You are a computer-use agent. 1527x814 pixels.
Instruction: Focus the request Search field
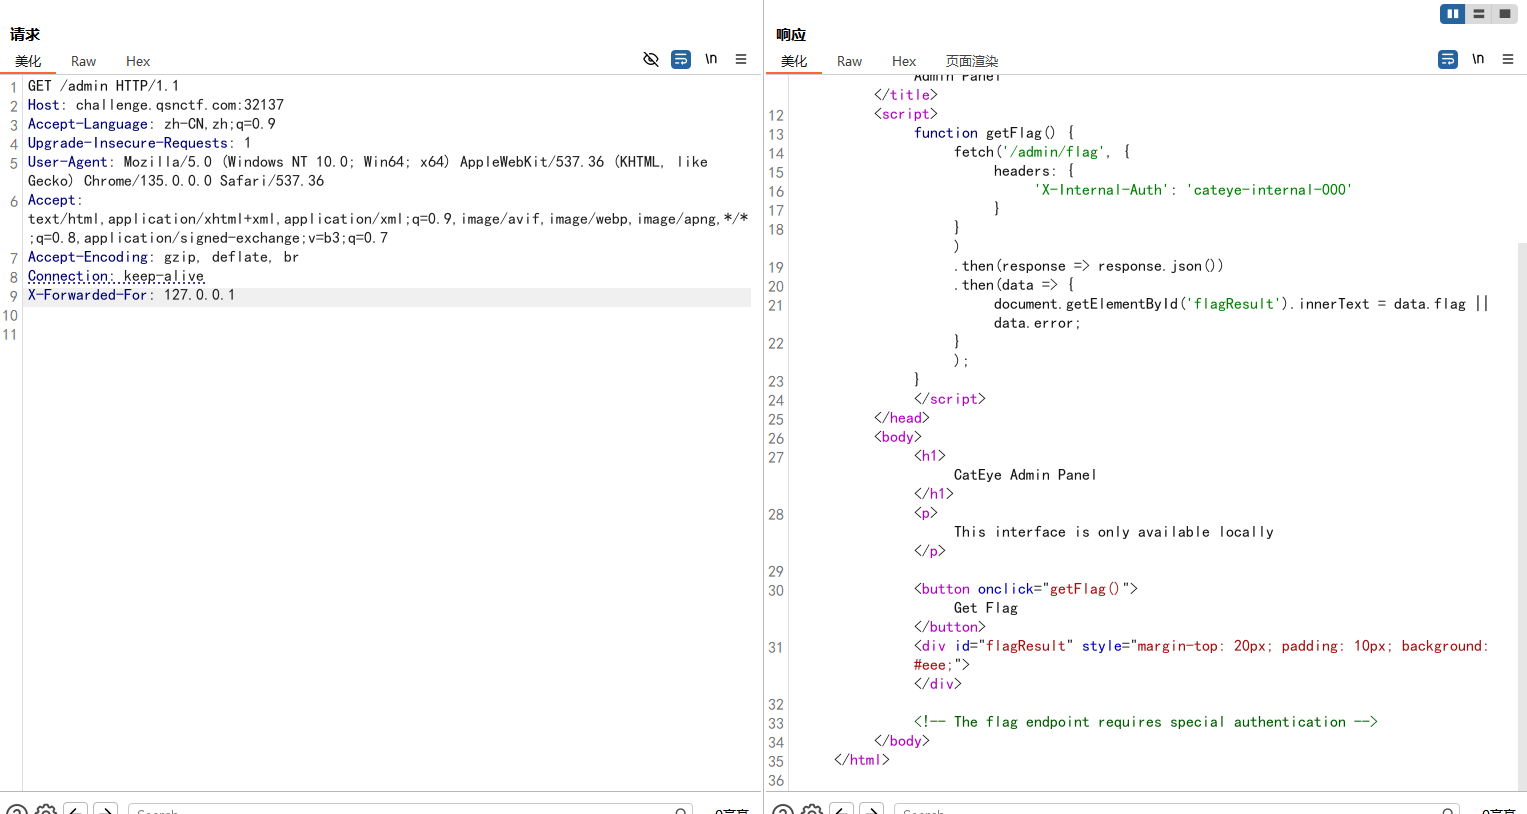(x=410, y=809)
